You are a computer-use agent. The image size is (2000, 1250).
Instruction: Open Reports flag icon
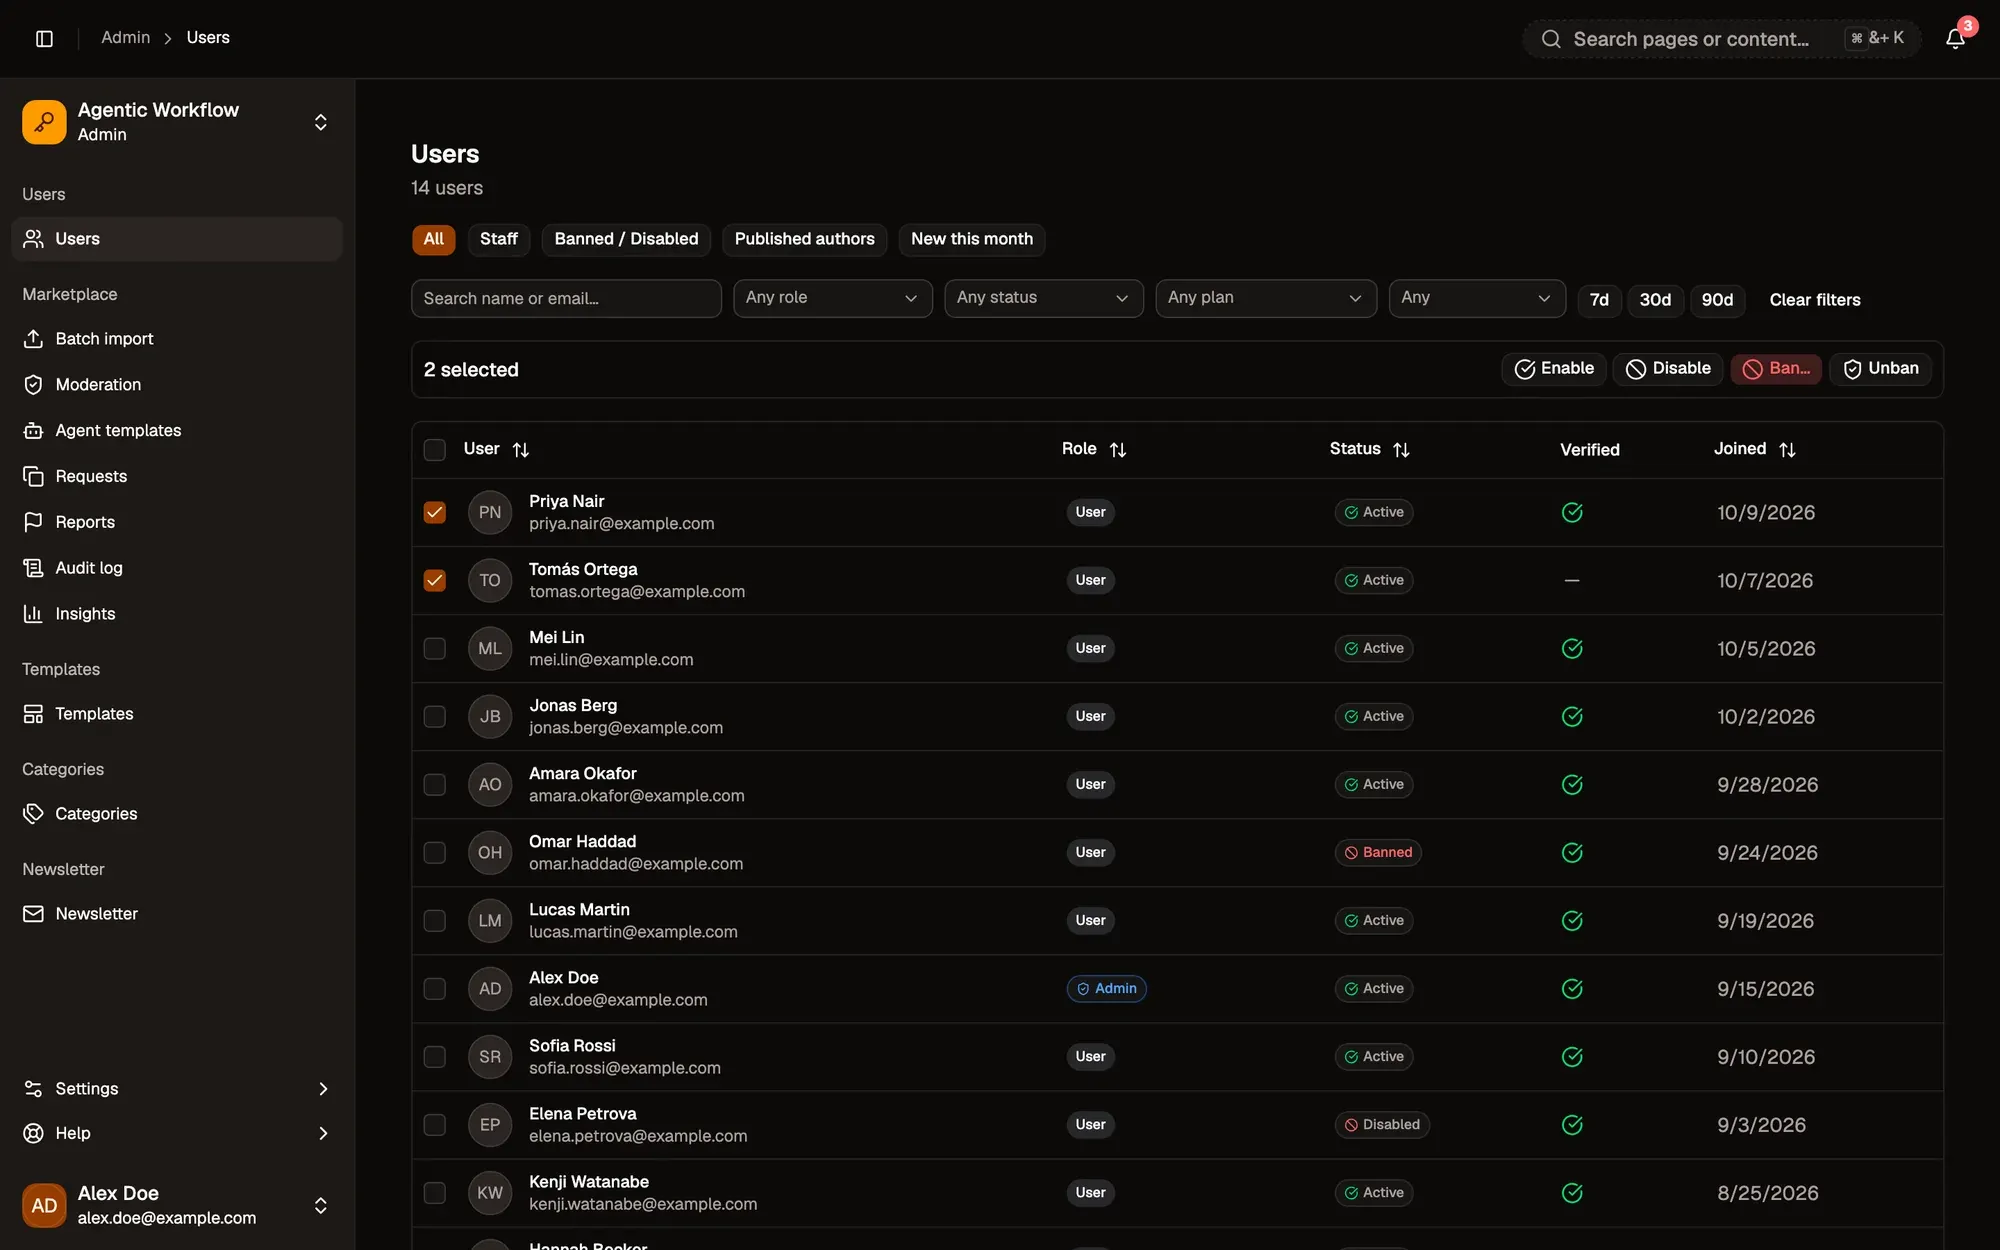(33, 522)
